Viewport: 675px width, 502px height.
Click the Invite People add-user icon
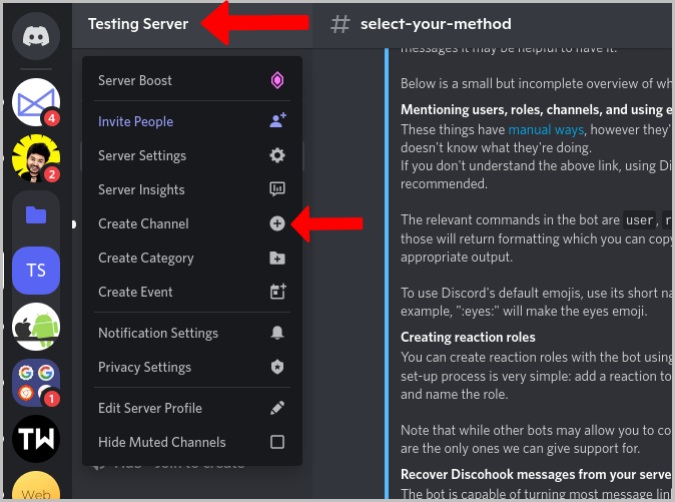point(278,121)
